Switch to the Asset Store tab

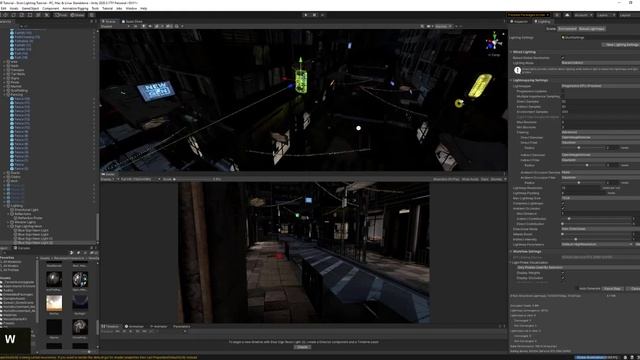pos(132,22)
